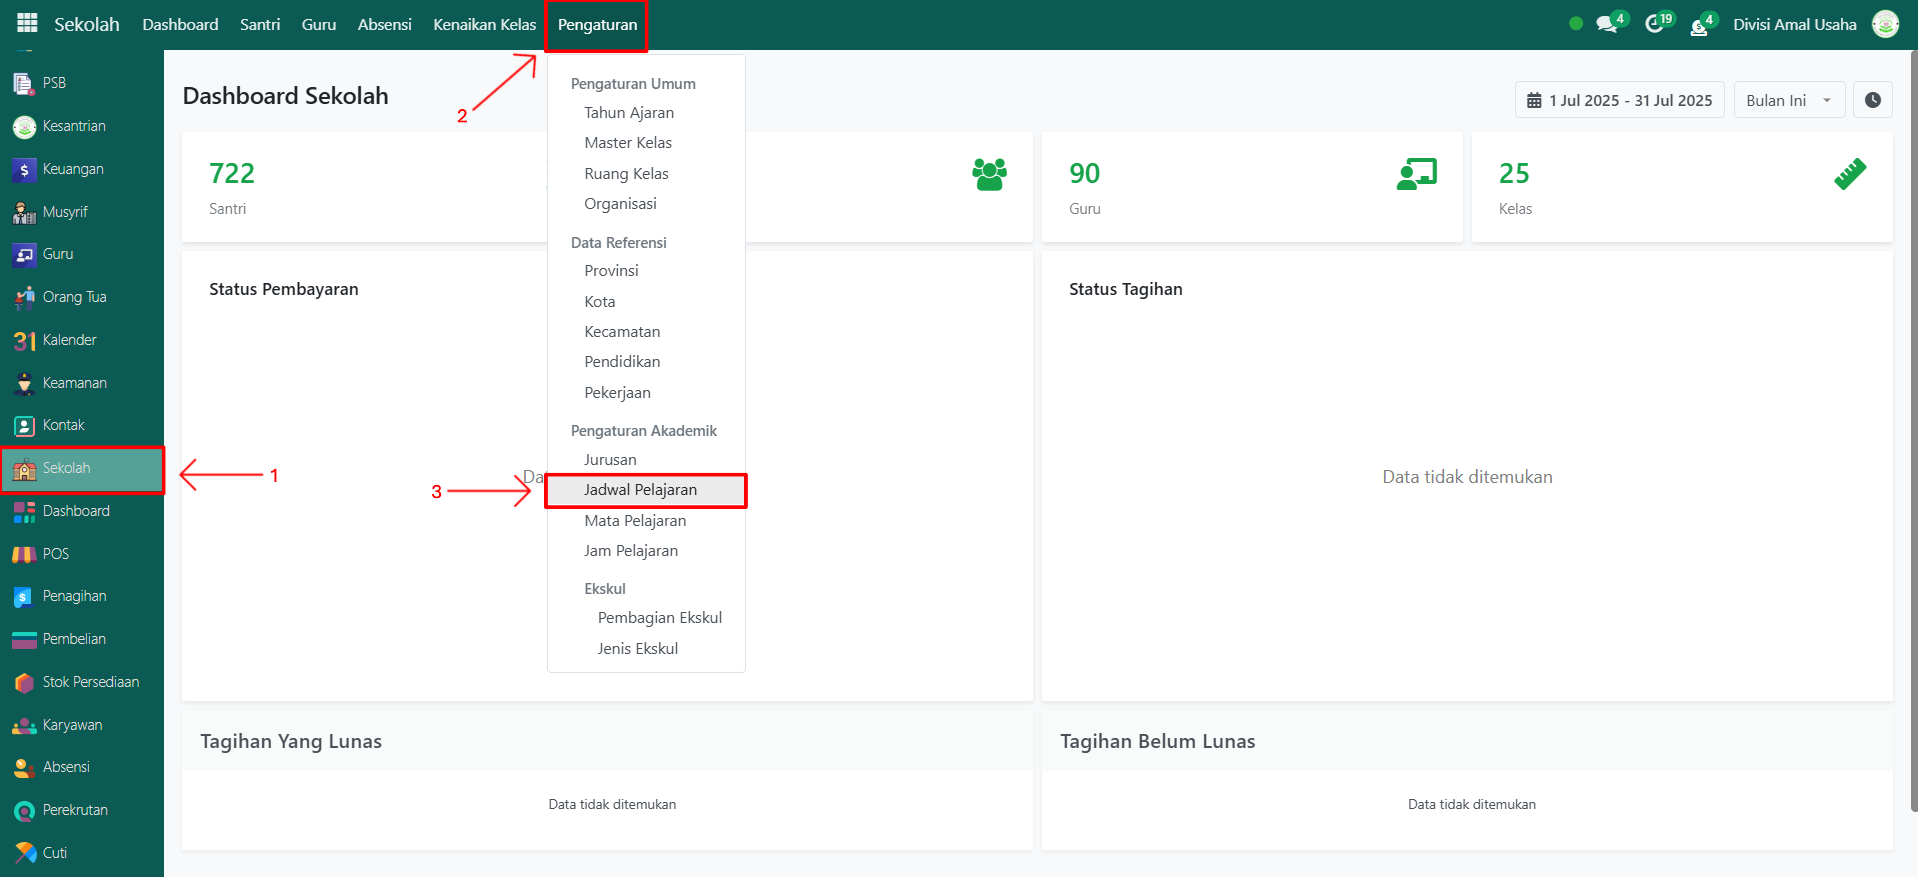Select Mata Pelajaran menu option
The height and width of the screenshot is (877, 1918).
[x=635, y=521]
